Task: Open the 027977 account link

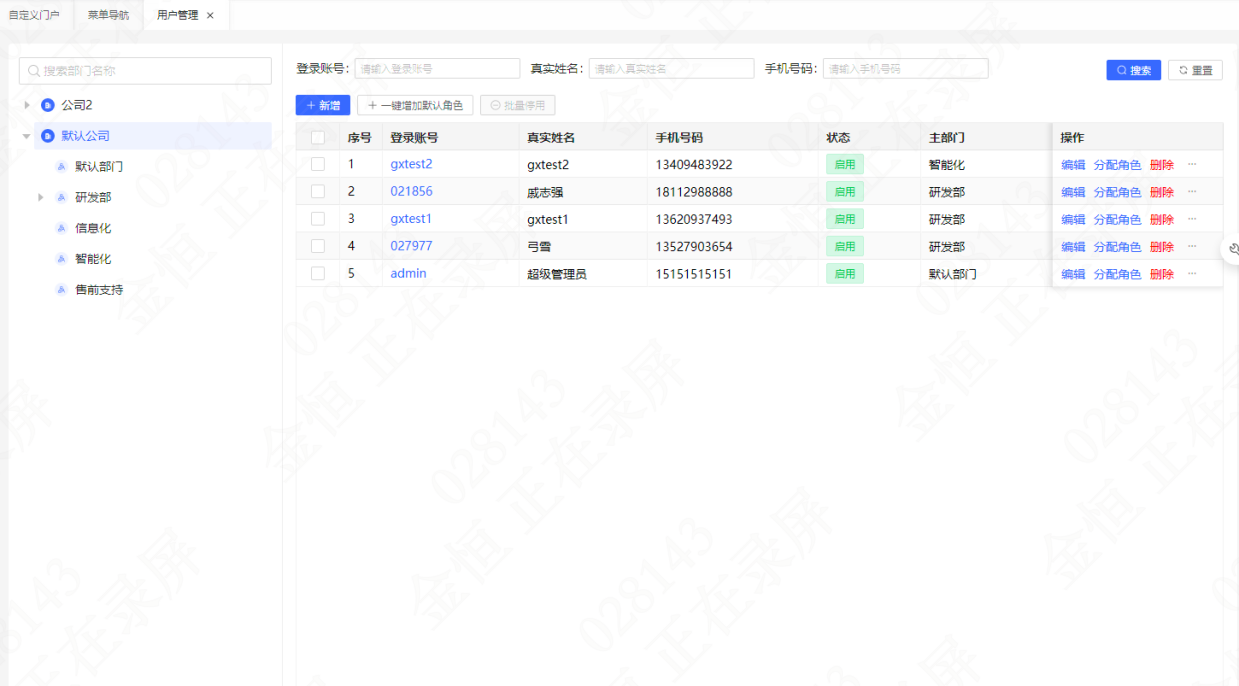Action: tap(411, 246)
